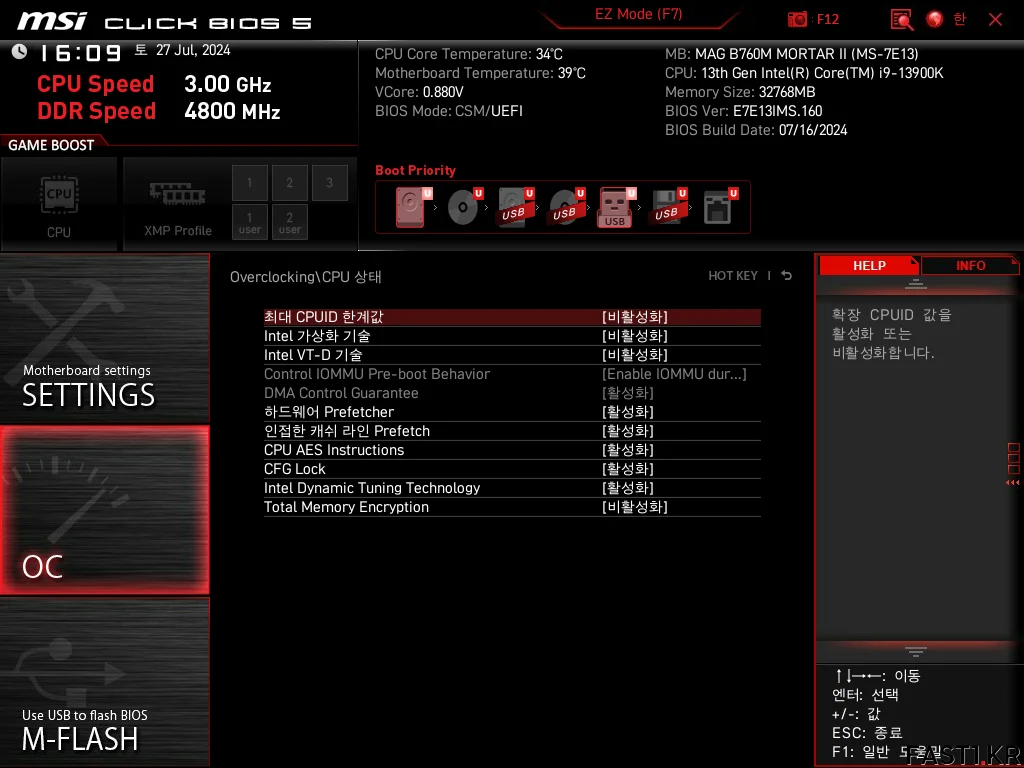The image size is (1024, 768).
Task: Change the 하드웨어 Prefetcher value
Action: (x=628, y=412)
